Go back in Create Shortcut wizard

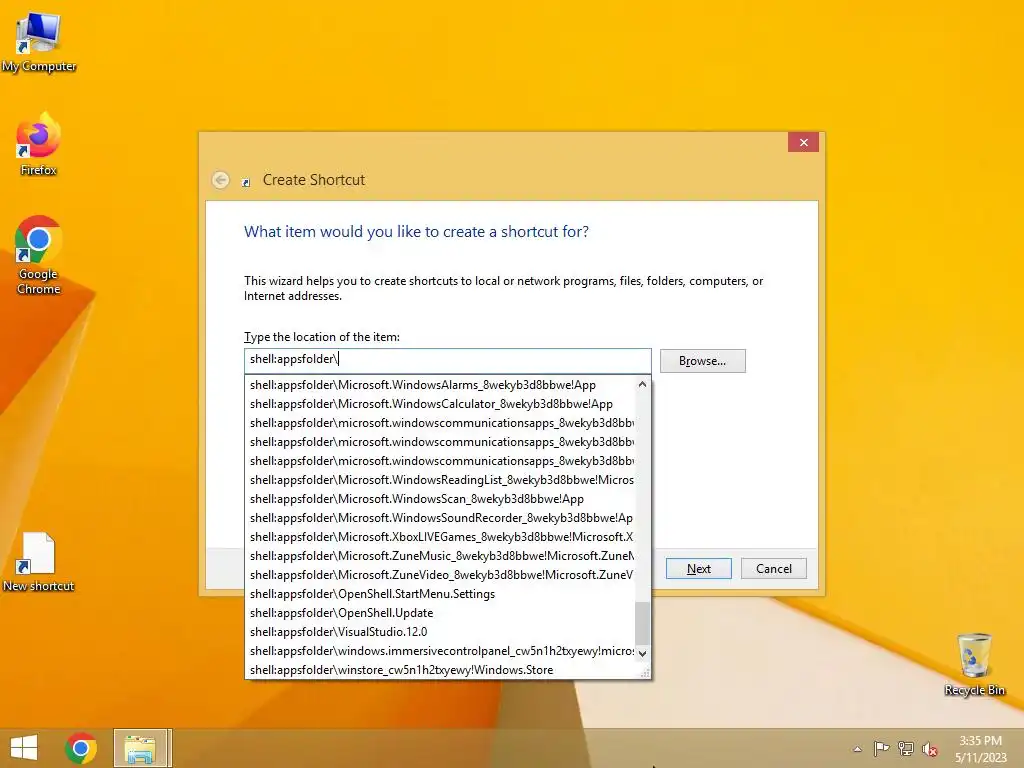pos(221,180)
